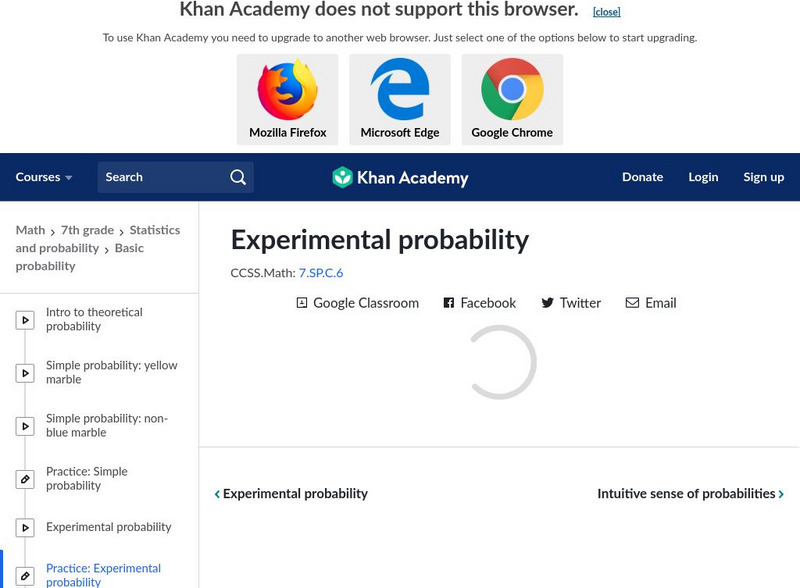Click the search magnifying glass icon
The image size is (800, 588).
click(x=238, y=177)
